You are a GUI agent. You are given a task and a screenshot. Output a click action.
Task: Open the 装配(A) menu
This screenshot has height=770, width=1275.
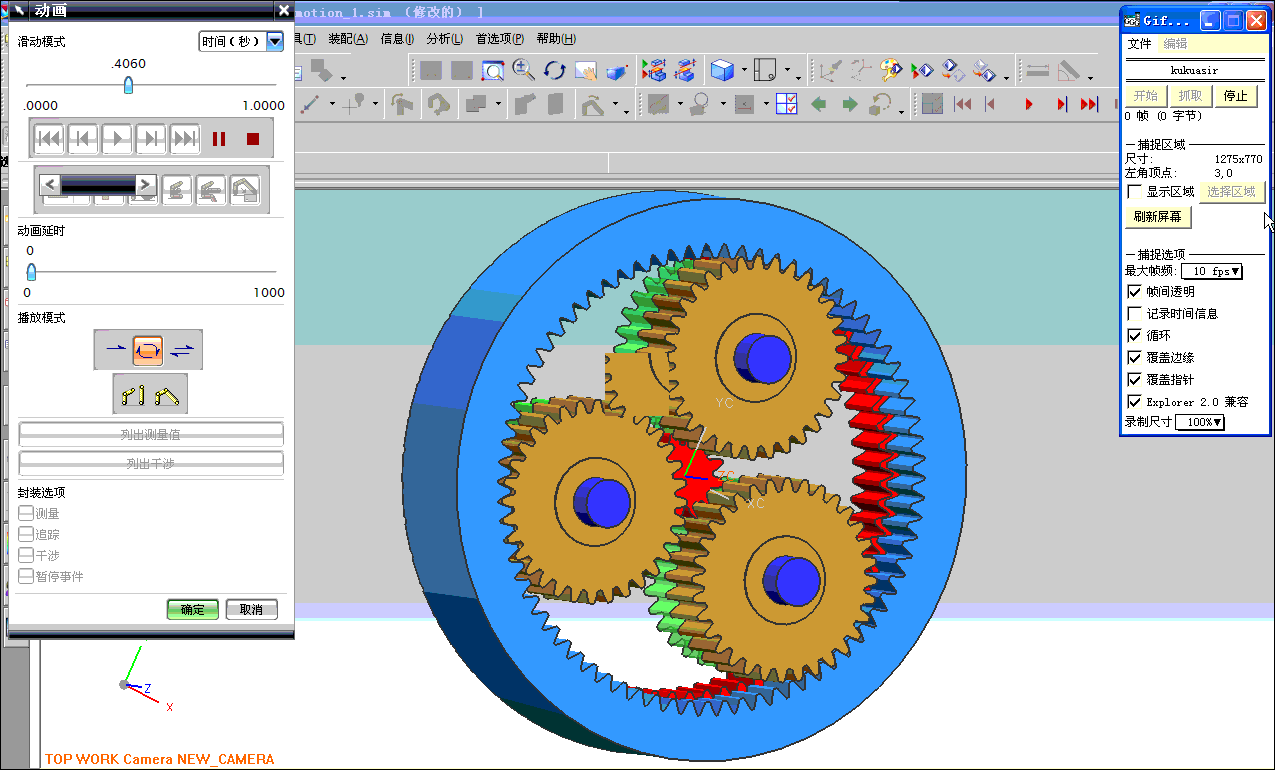[347, 39]
